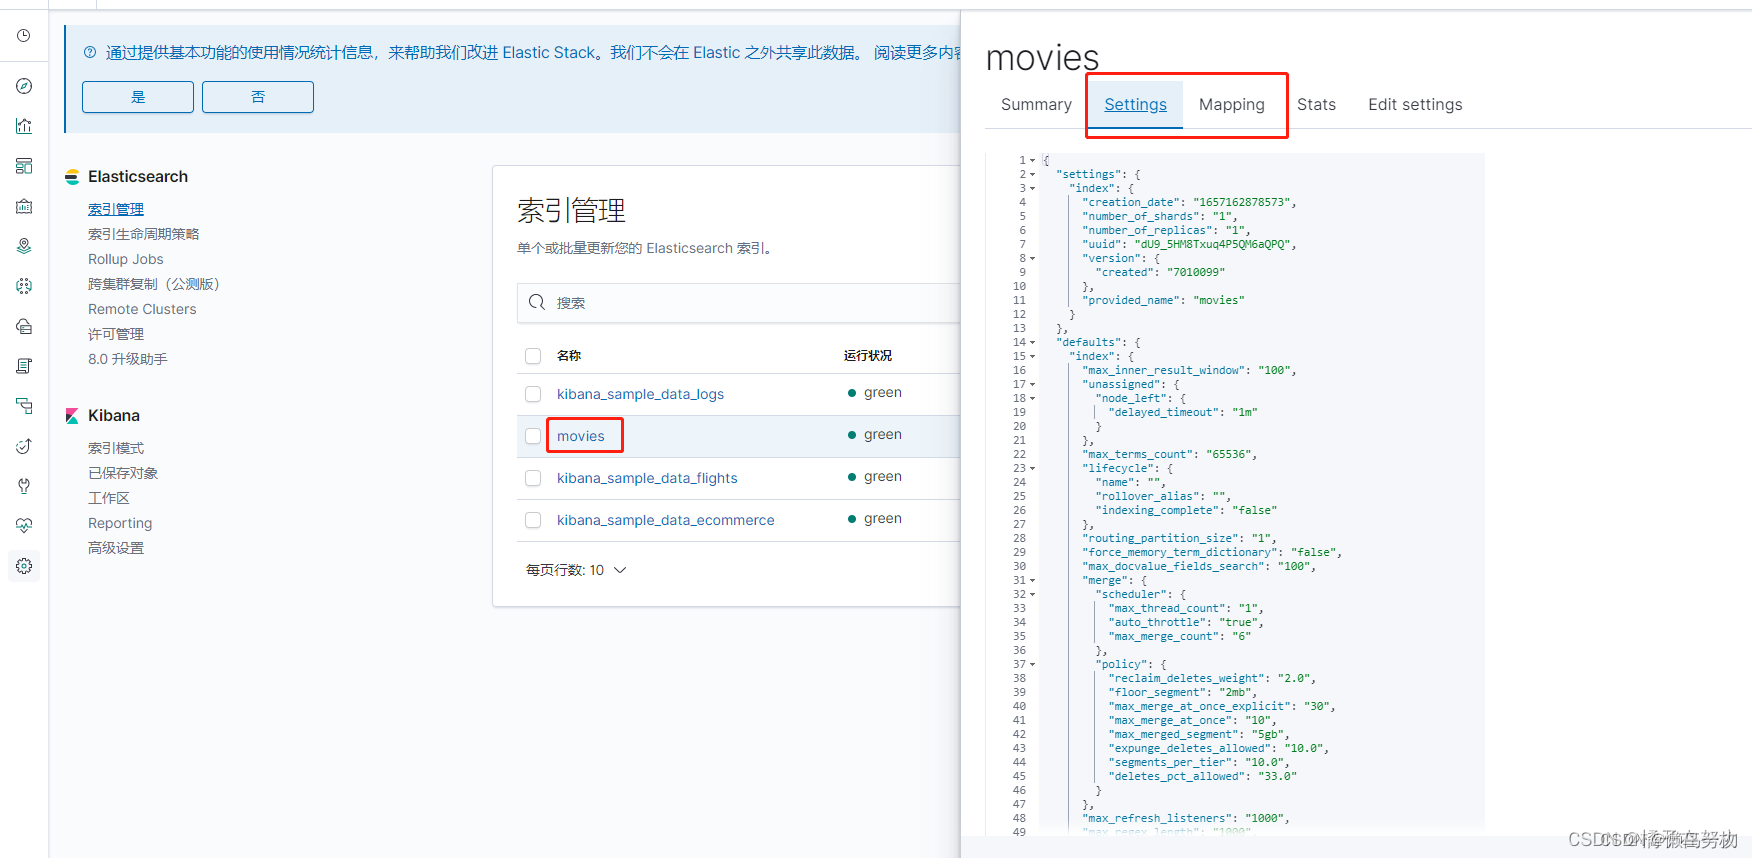
Task: Select 索引管理 in Elasticsearch menu
Action: tap(116, 209)
